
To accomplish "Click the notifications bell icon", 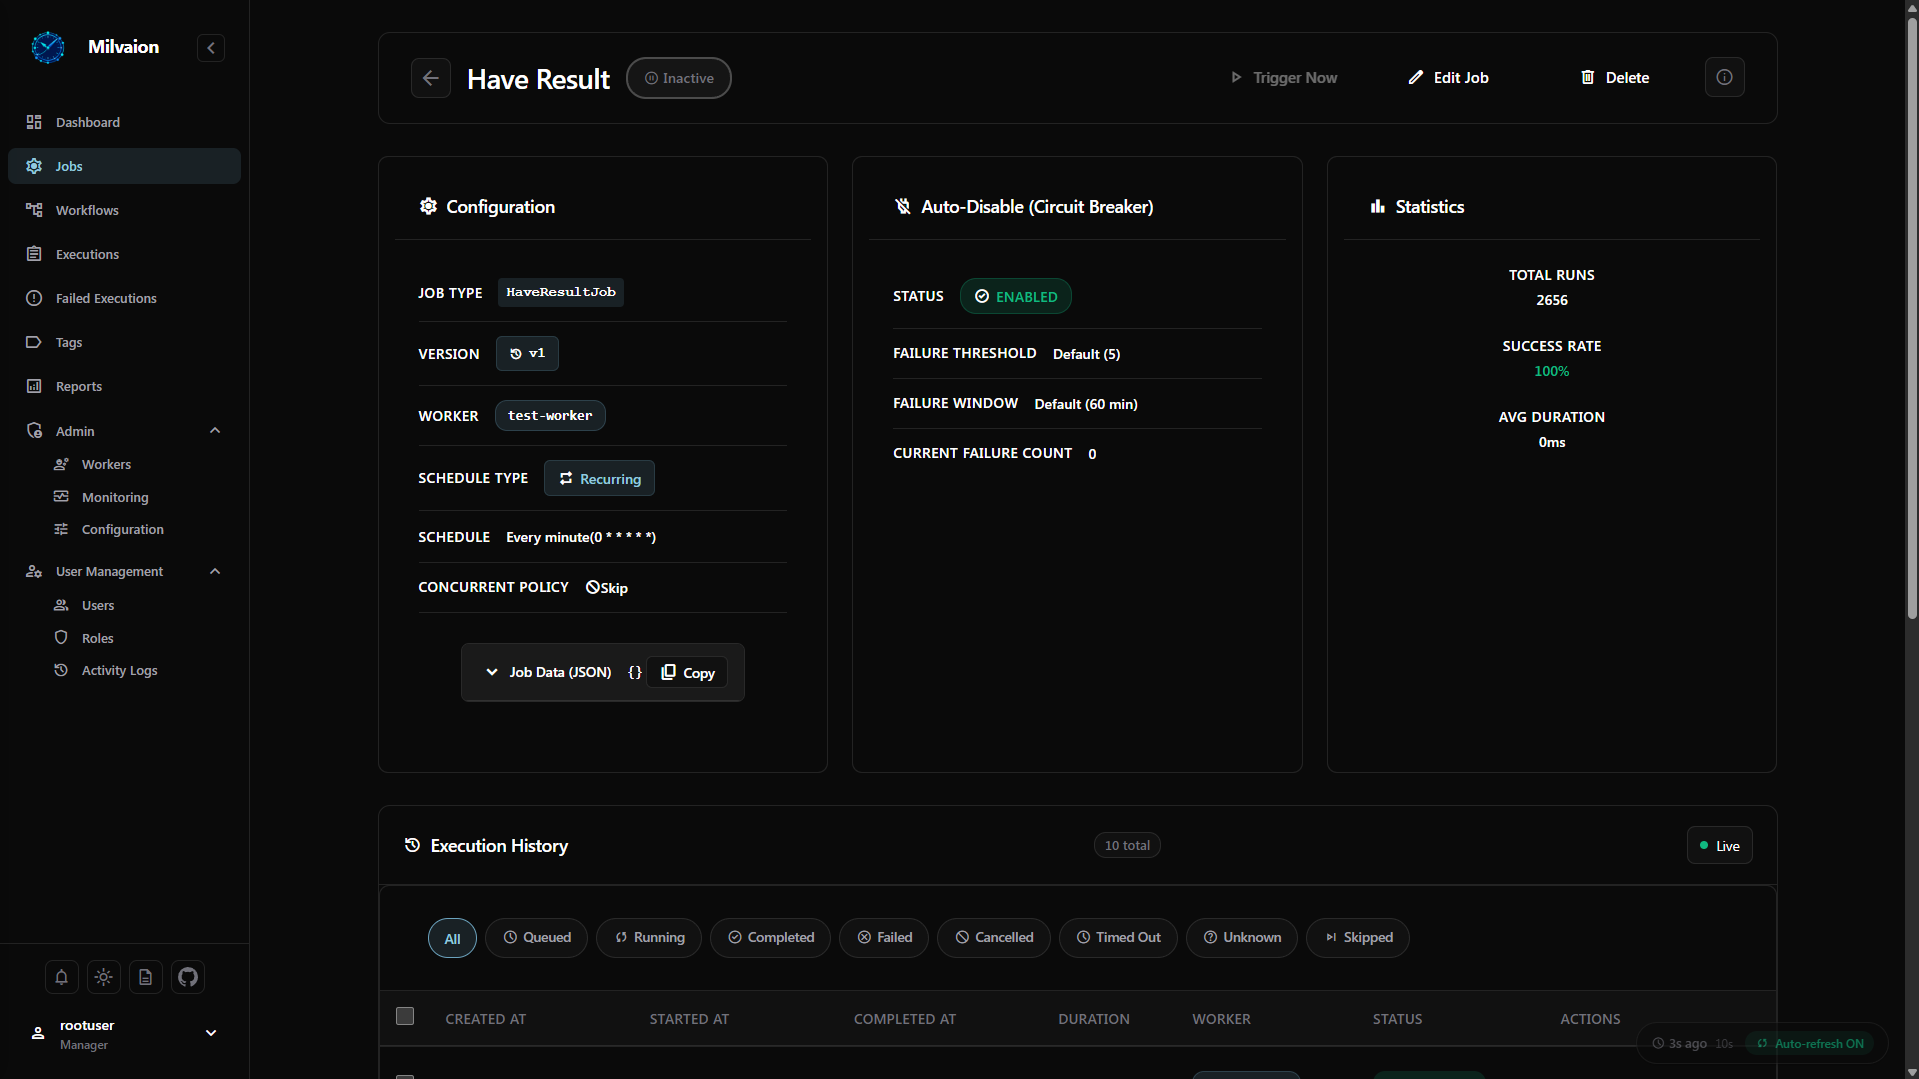I will (61, 977).
